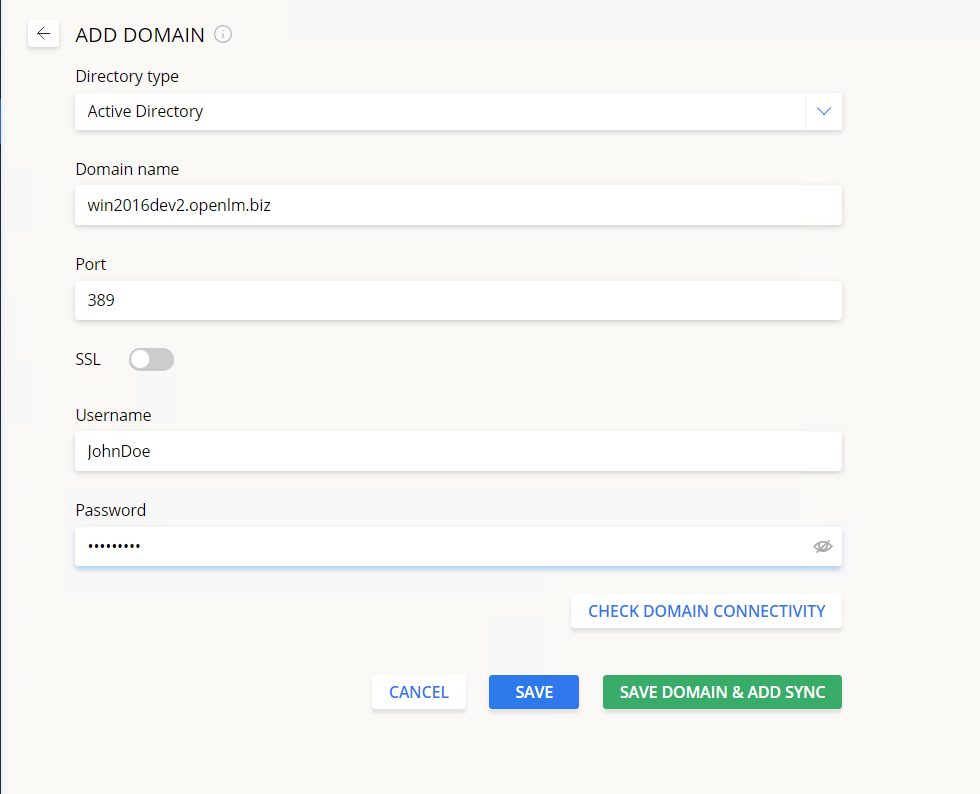Choose SAVE DOMAIN & ADD SYNC
The image size is (980, 794).
[722, 692]
